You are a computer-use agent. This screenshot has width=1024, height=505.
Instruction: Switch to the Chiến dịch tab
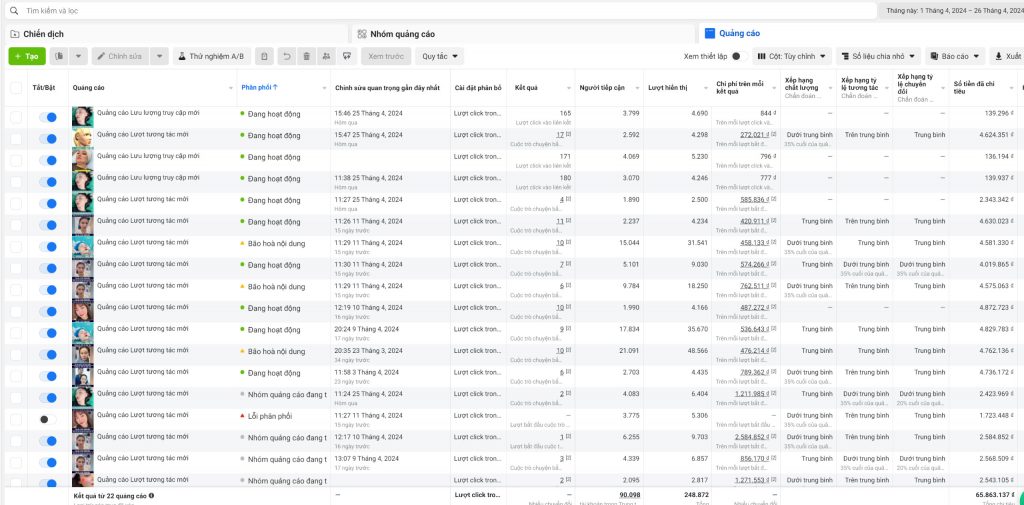coord(176,34)
